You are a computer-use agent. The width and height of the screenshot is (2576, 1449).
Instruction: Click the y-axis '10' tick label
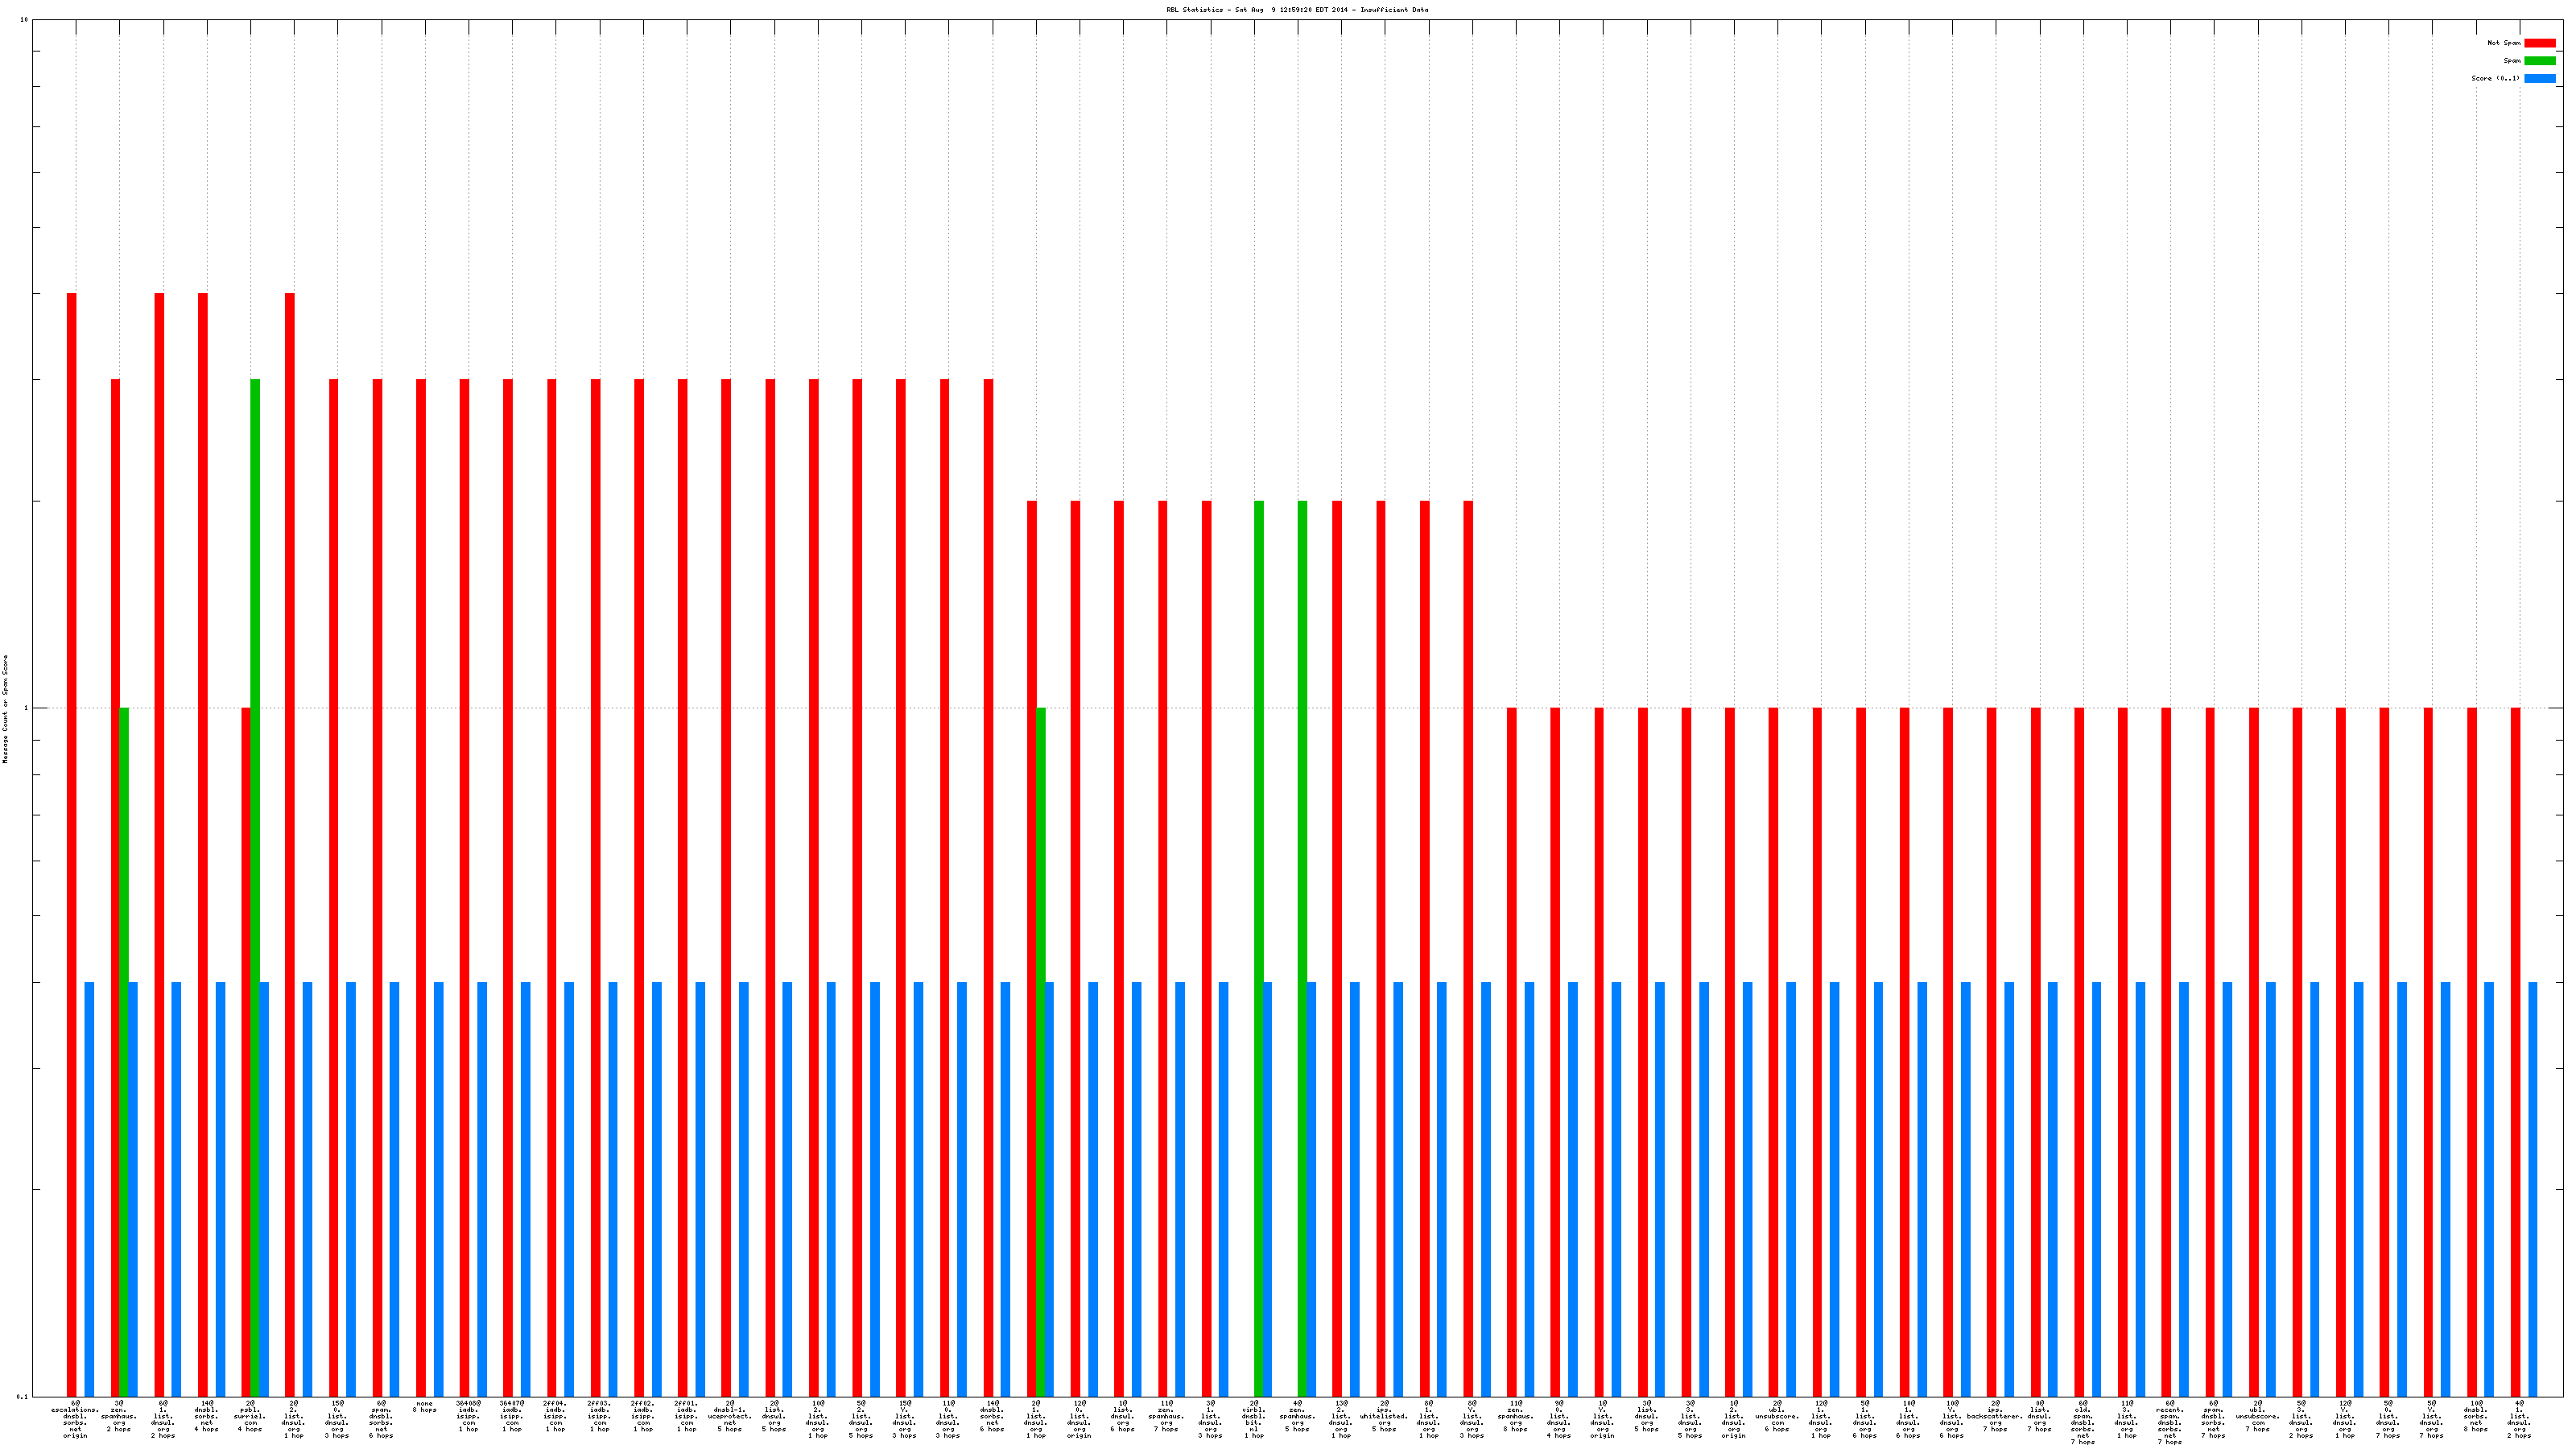24,21
